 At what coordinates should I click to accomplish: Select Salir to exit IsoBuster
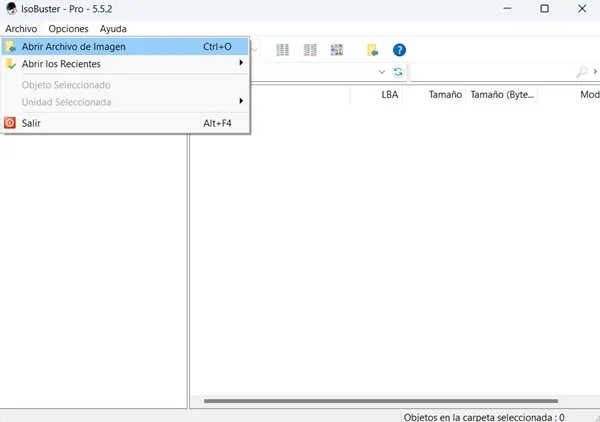pyautogui.click(x=125, y=123)
